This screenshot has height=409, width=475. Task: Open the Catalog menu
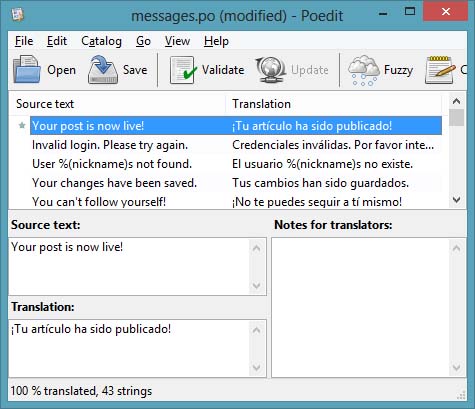click(101, 41)
